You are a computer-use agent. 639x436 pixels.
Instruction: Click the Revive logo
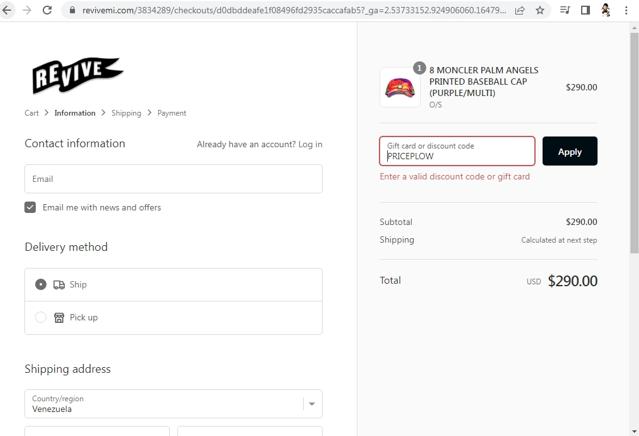click(x=77, y=75)
